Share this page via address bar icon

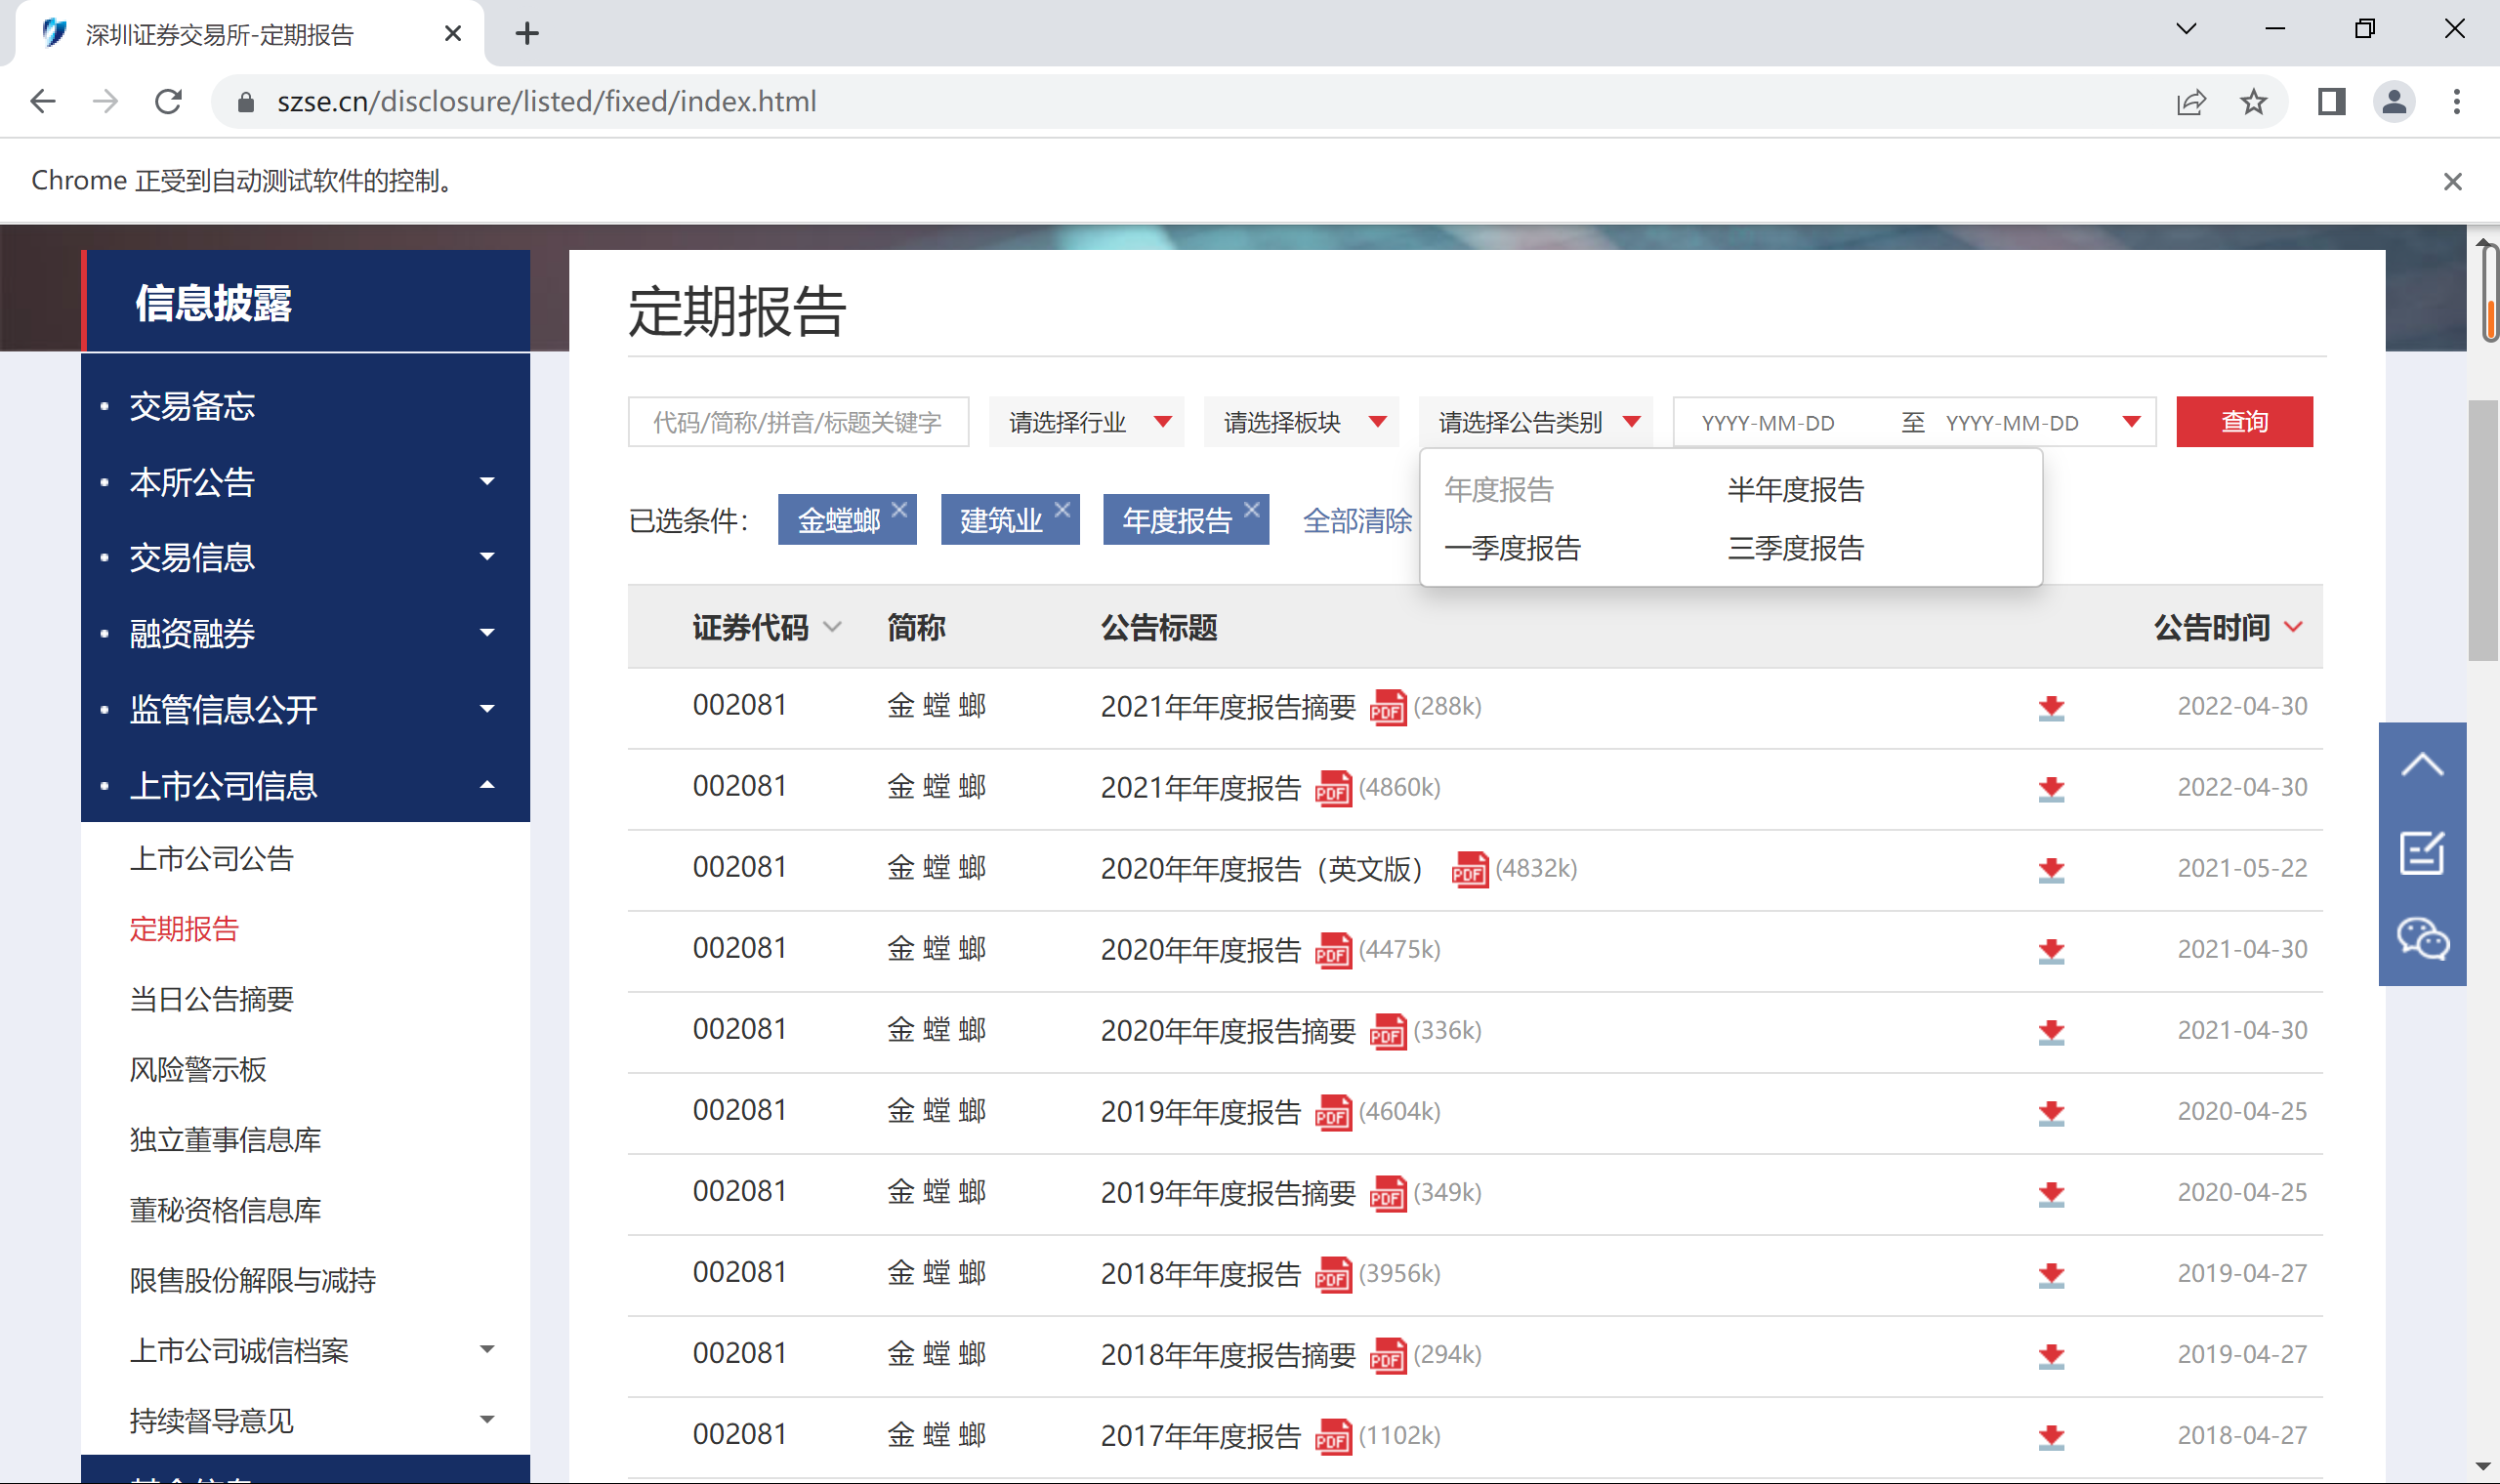coord(2191,101)
